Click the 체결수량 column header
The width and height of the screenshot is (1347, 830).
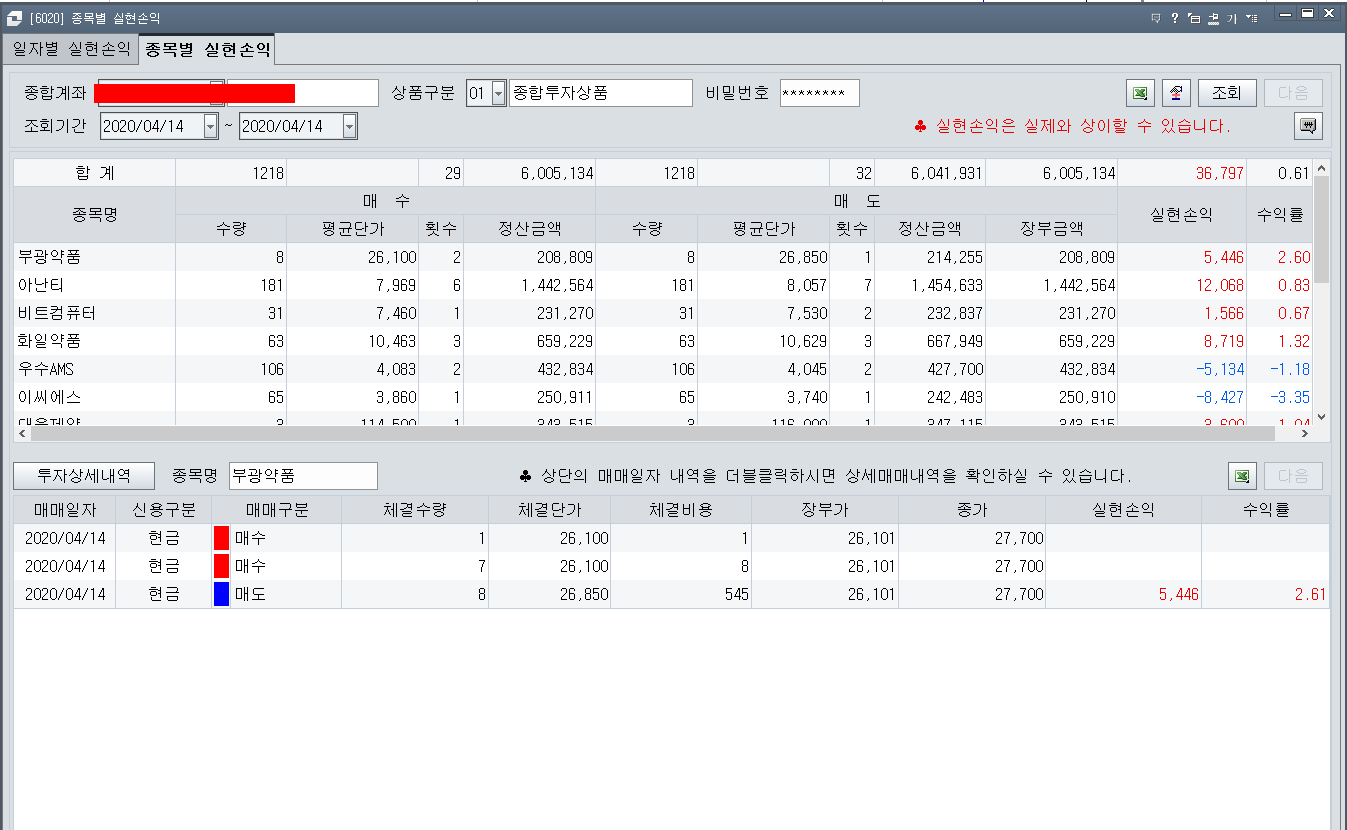[414, 510]
